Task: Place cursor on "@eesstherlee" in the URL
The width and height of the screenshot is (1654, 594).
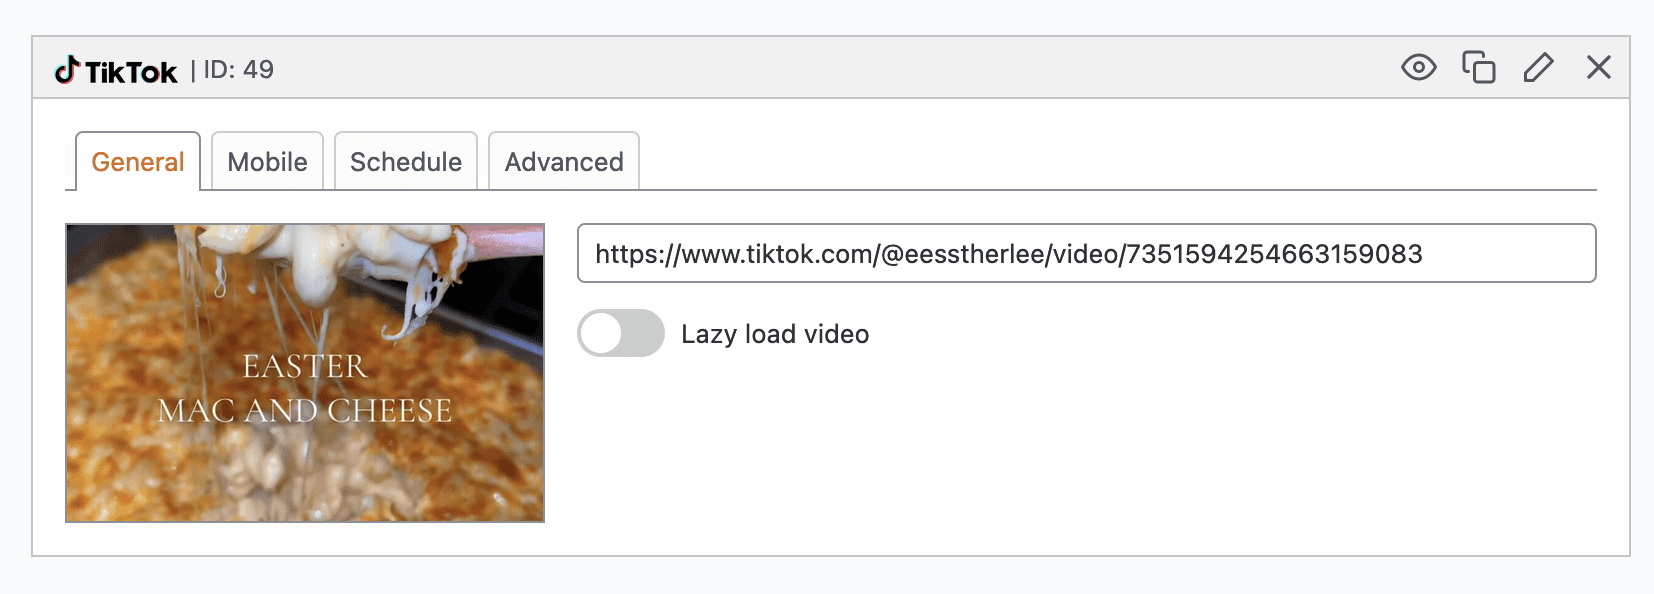Action: tap(962, 254)
